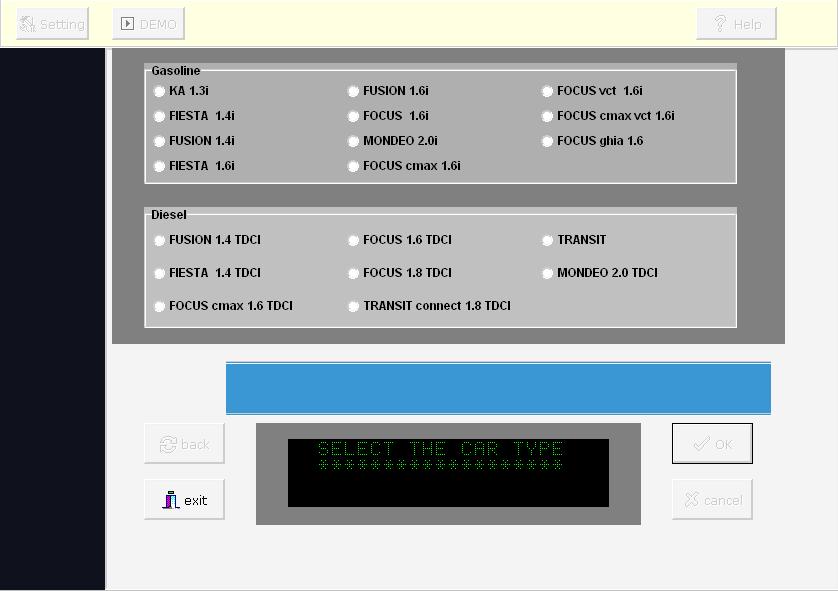Viewport: 838px width, 591px height.
Task: Click the Setting button
Action: [x=52, y=24]
